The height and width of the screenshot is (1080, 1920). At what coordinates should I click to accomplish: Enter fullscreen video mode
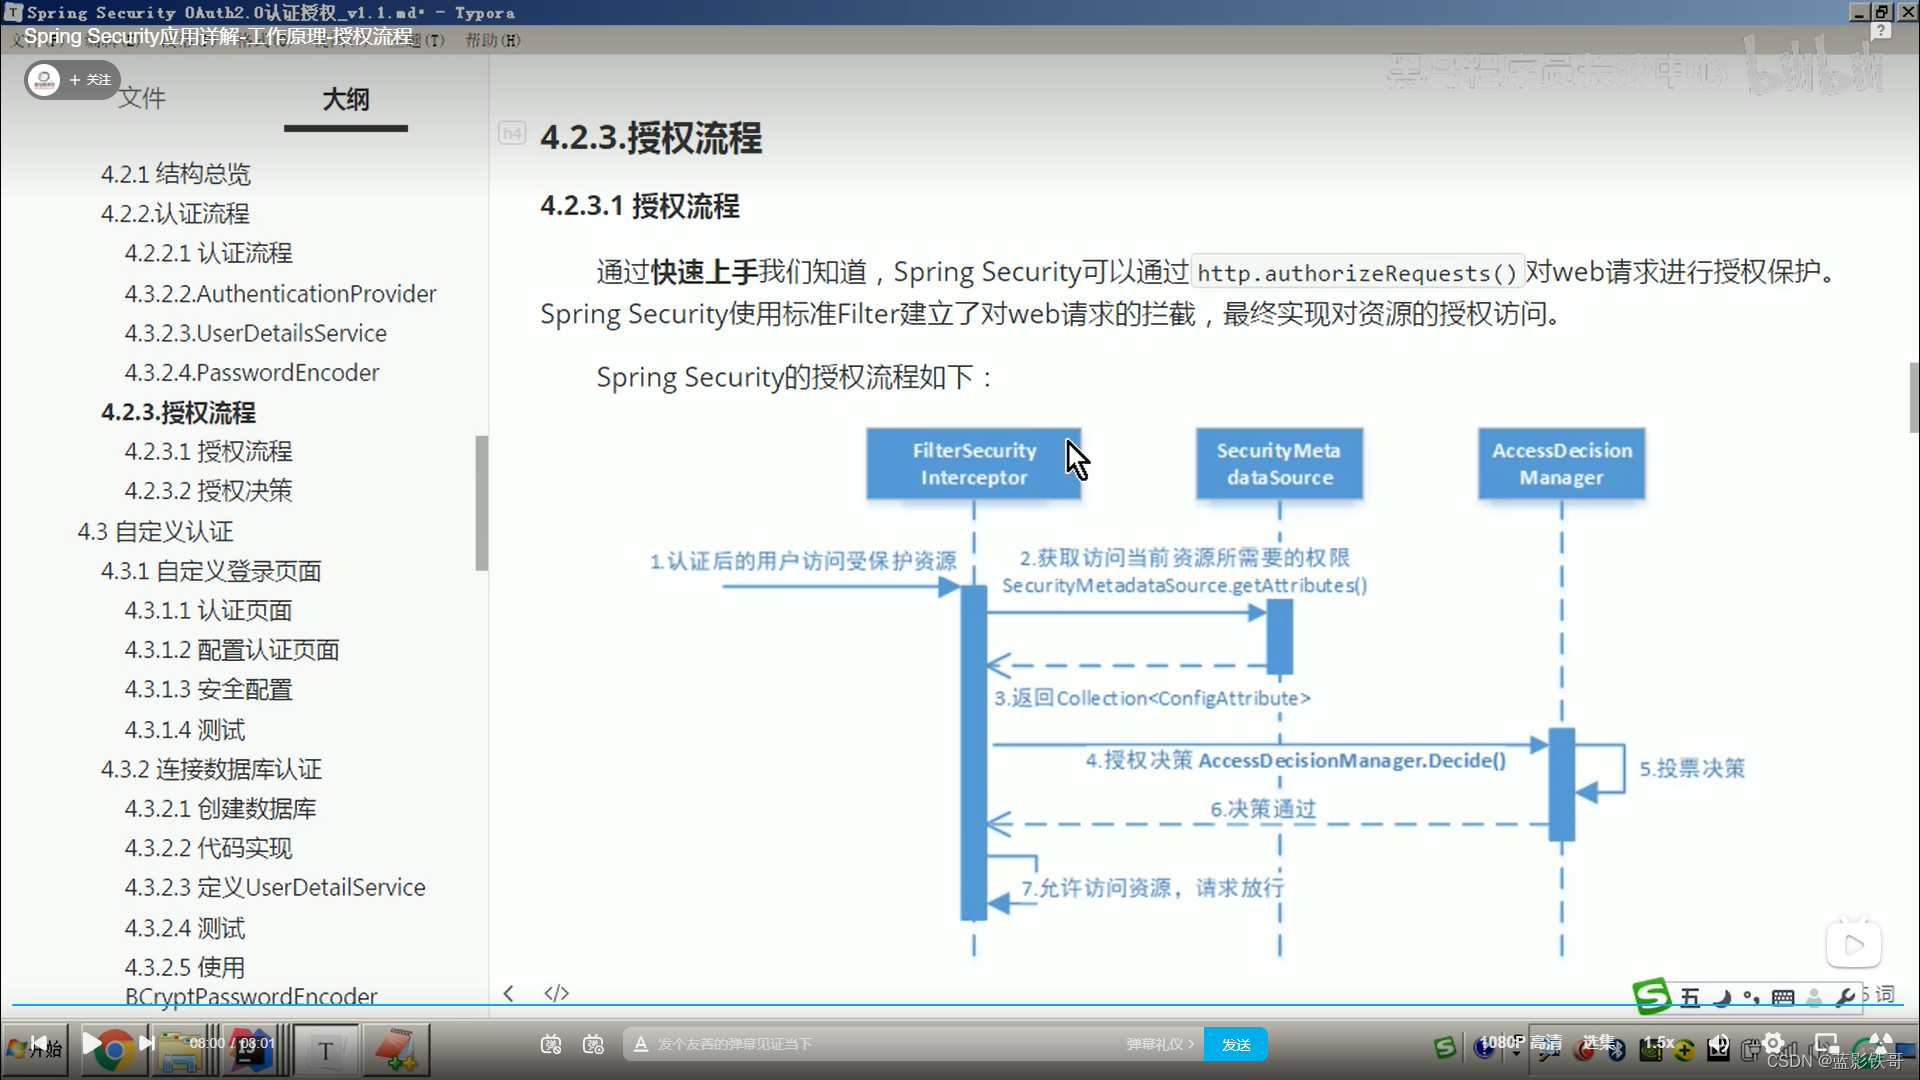[x=1881, y=1043]
